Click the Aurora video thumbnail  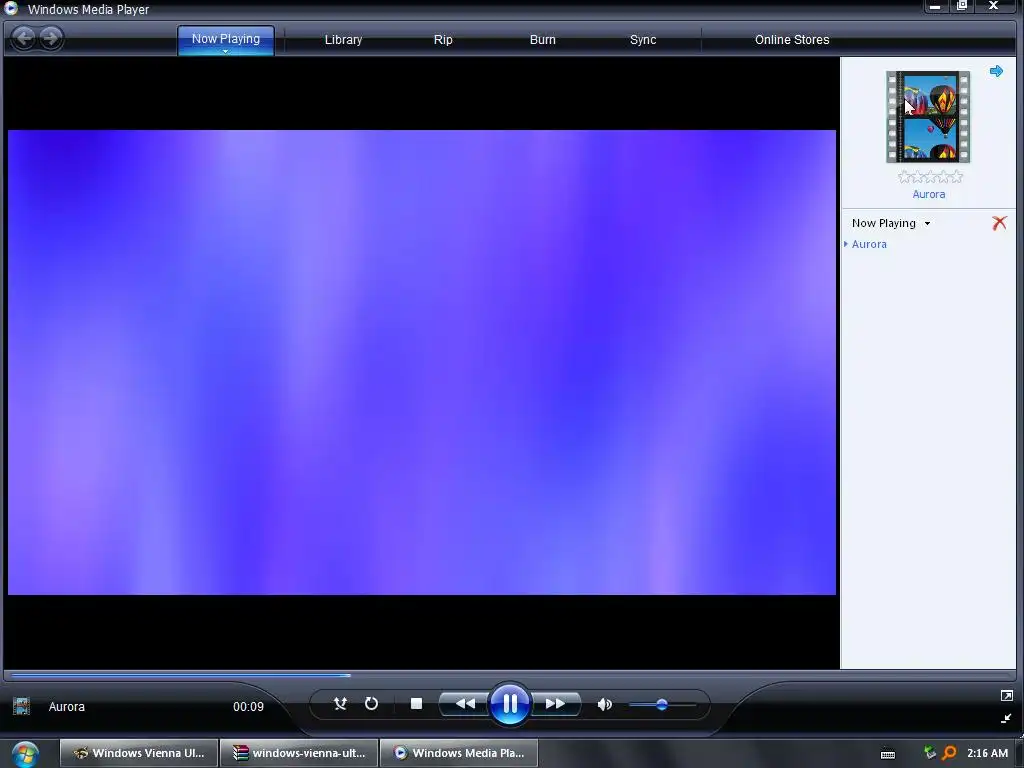coord(928,117)
